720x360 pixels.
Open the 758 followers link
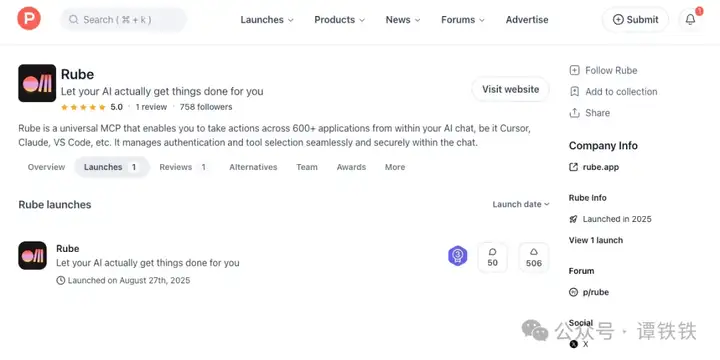click(x=206, y=107)
